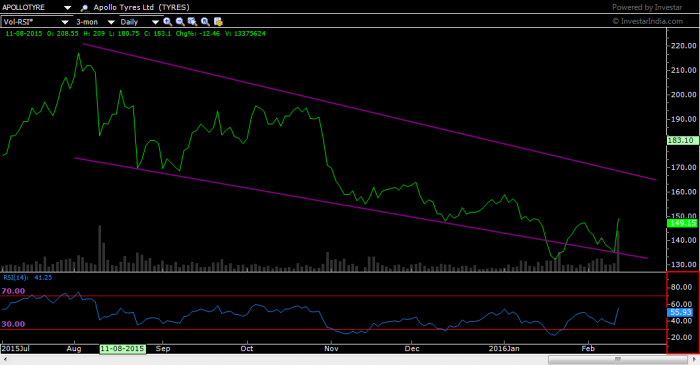
Task: Click the 30.00 RSI oversold label
Action: click(x=13, y=324)
